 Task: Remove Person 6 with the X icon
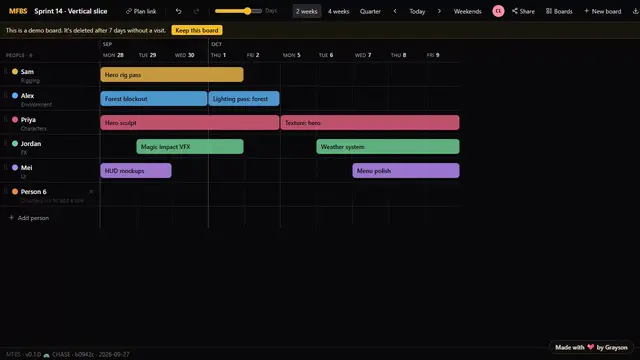point(91,191)
